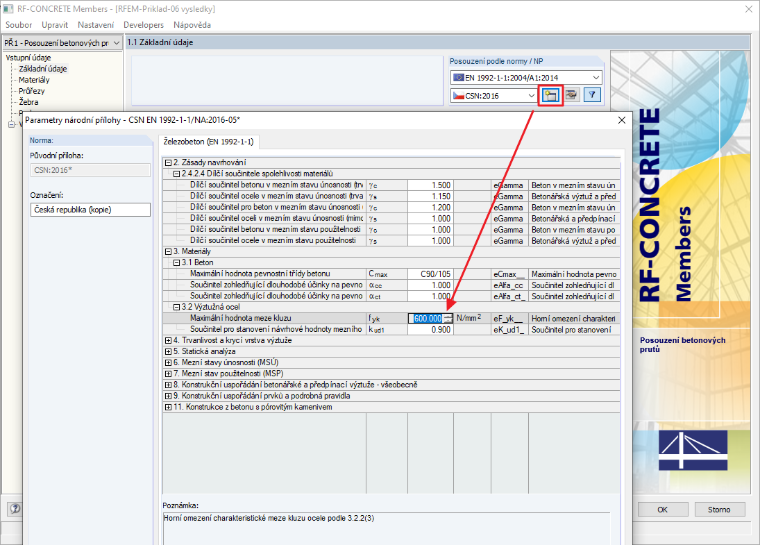The width and height of the screenshot is (760, 545).
Task: Click the Původní příloha field CSN:2016*
Action: coord(90,170)
